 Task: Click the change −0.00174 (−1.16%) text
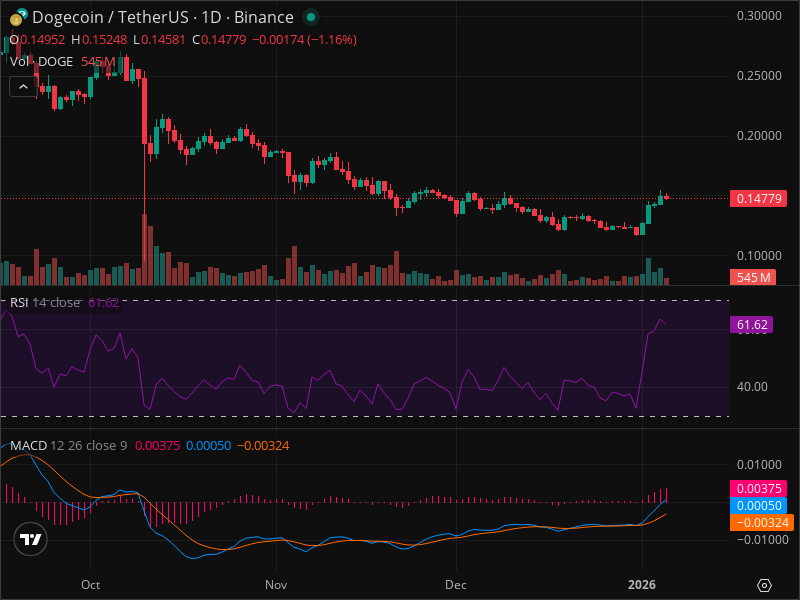pos(305,40)
